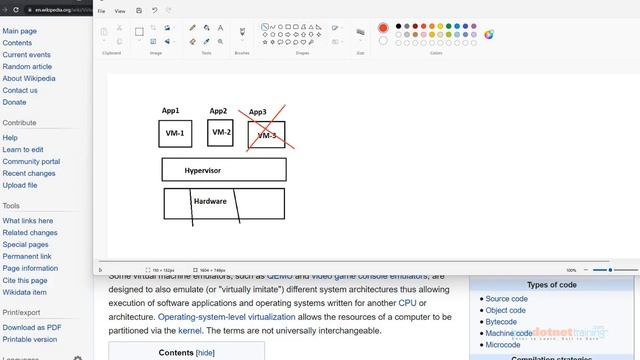Pick the green color swatch
640x360 pixels.
coord(449,26)
